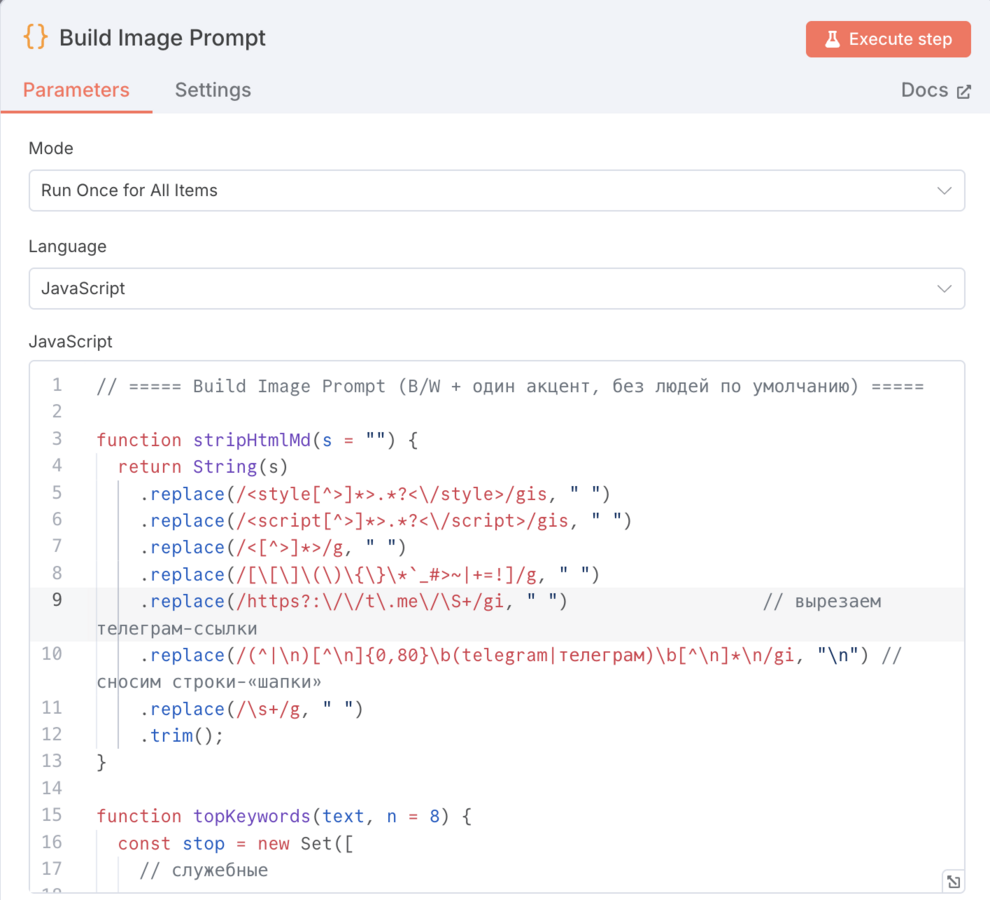Open the Docs link
This screenshot has width=990, height=900.
[925, 90]
